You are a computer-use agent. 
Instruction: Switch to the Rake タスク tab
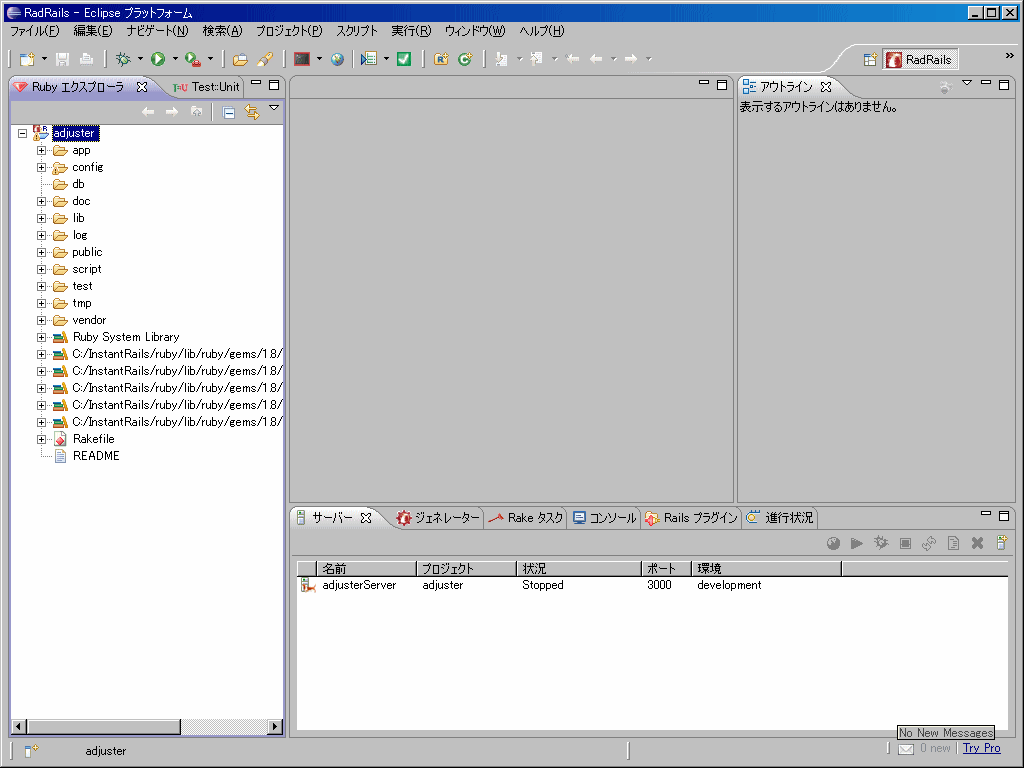pos(526,518)
